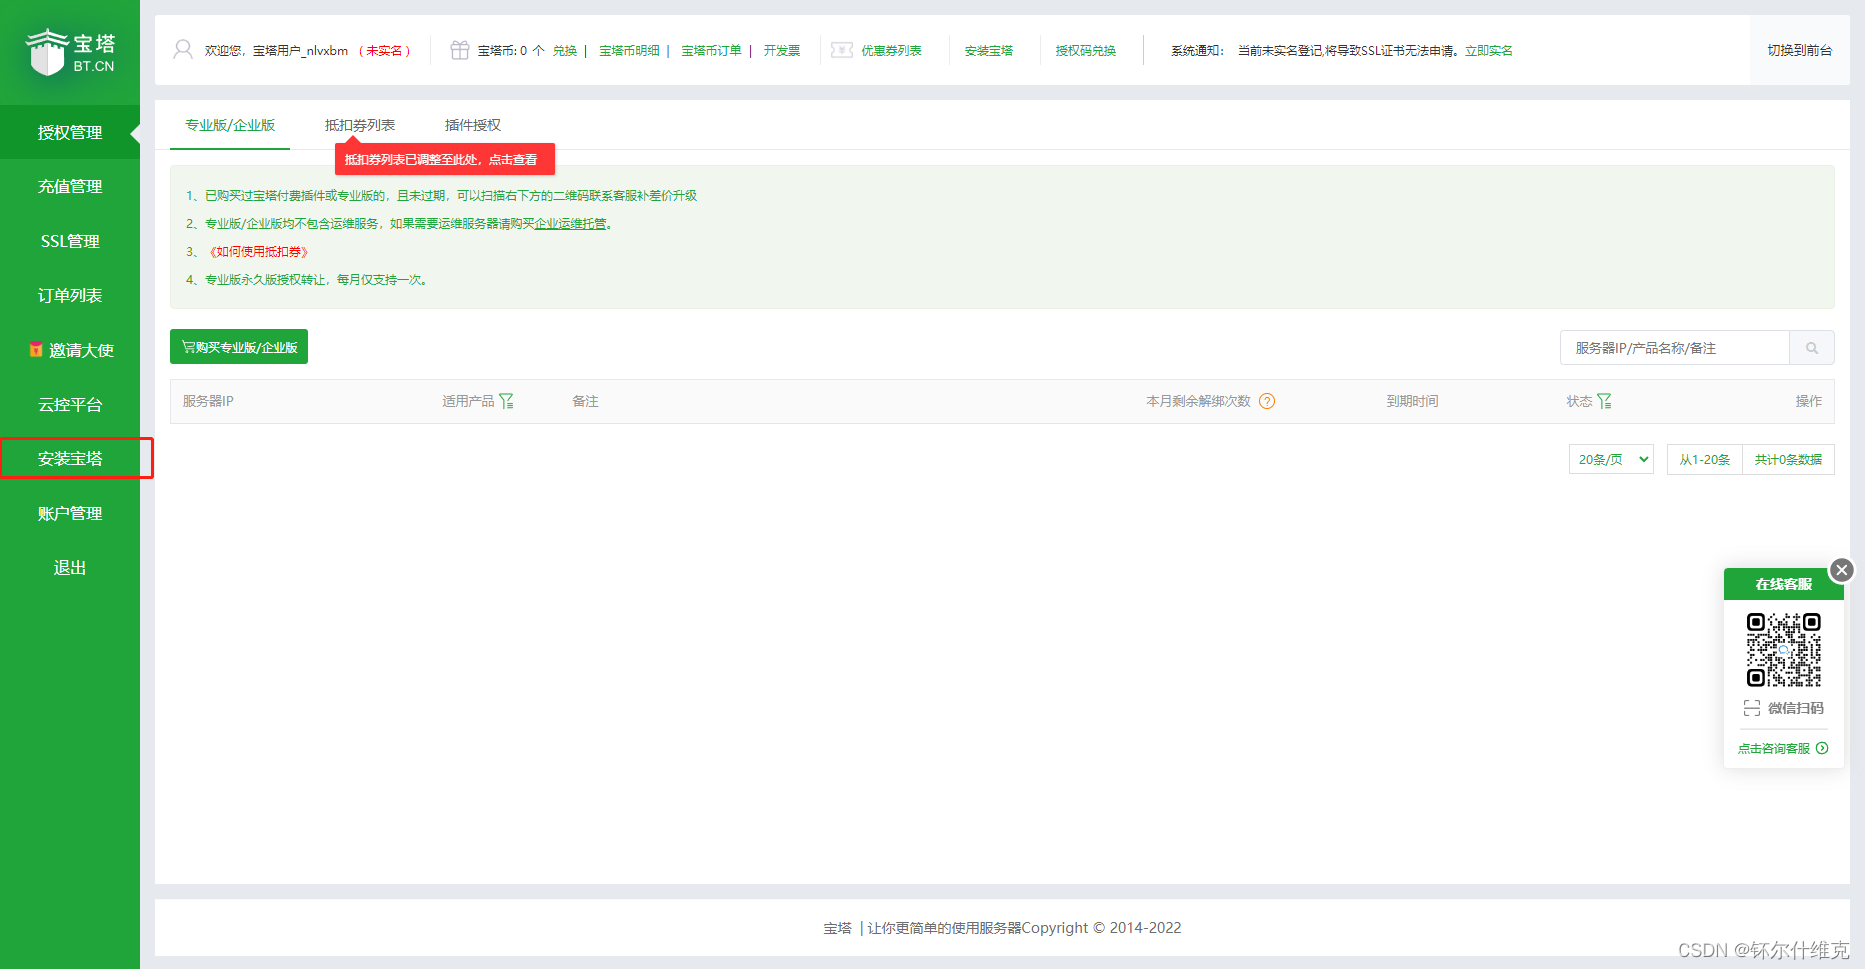Click the 服务器IP column header
This screenshot has width=1865, height=969.
(x=208, y=401)
